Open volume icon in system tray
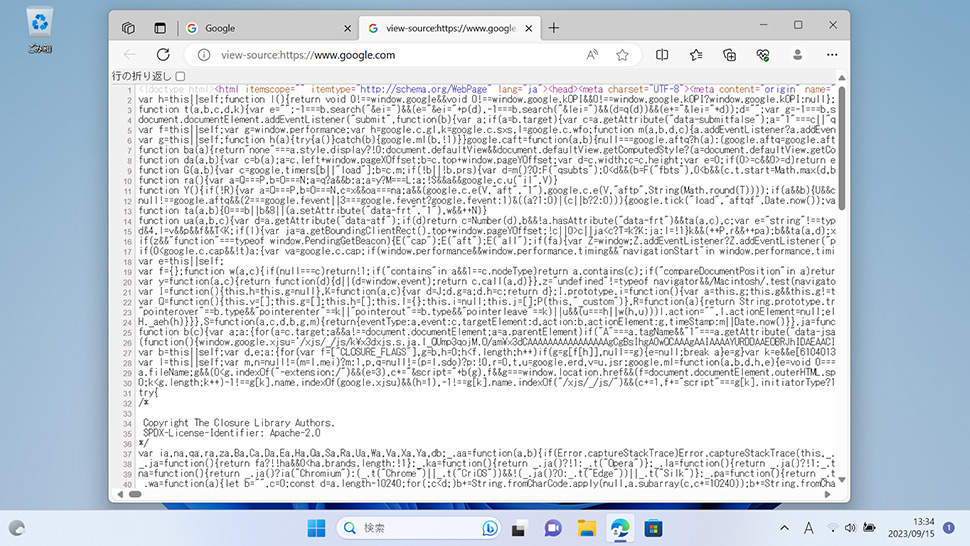The height and width of the screenshot is (546, 970). tap(851, 528)
